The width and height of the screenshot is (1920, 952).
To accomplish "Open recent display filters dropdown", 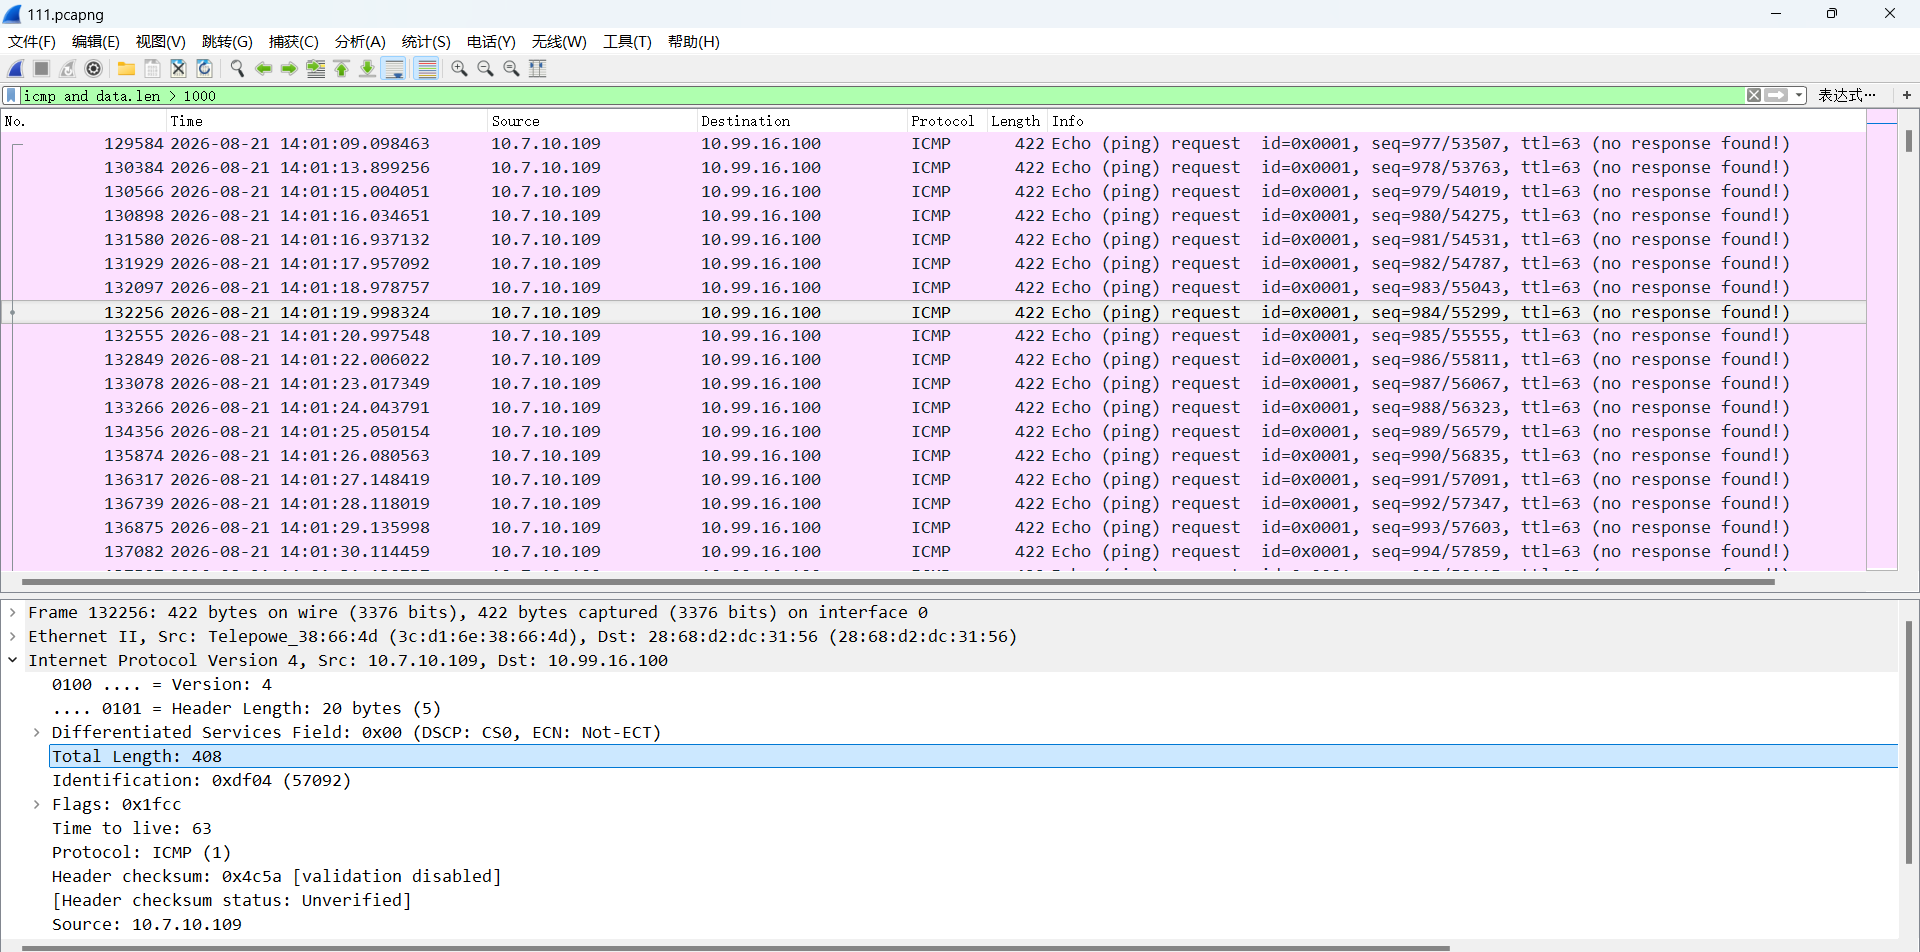I will pos(1799,95).
